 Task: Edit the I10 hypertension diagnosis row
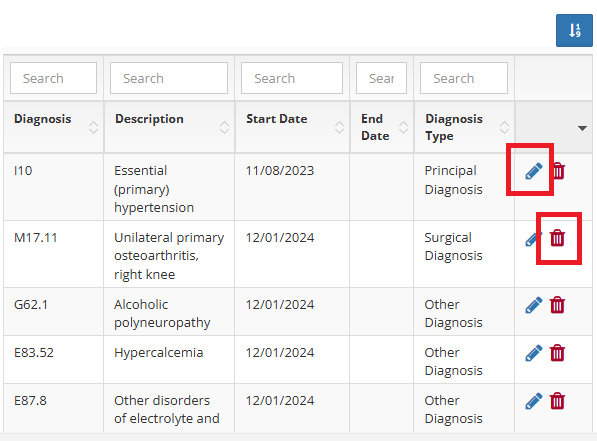point(533,171)
